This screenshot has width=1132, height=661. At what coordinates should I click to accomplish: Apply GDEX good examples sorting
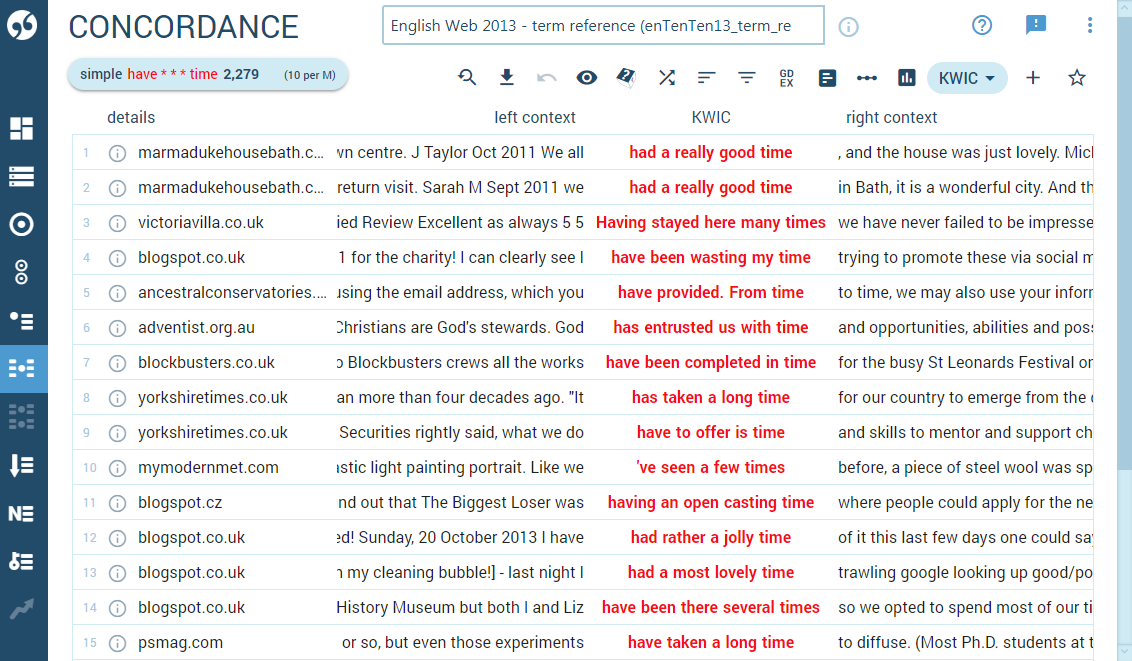point(787,78)
